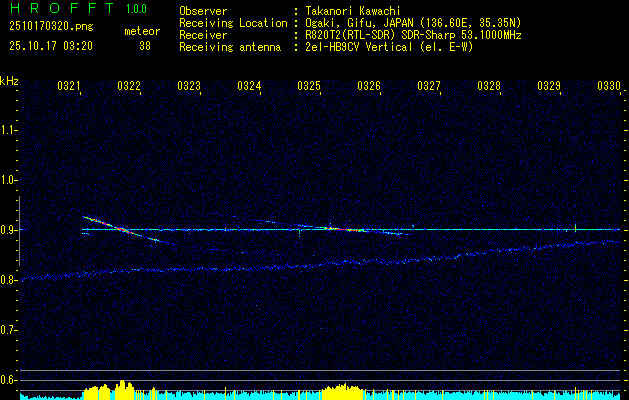Image resolution: width=629 pixels, height=400 pixels.
Task: Click the 0321 time axis marker
Action: click(69, 85)
